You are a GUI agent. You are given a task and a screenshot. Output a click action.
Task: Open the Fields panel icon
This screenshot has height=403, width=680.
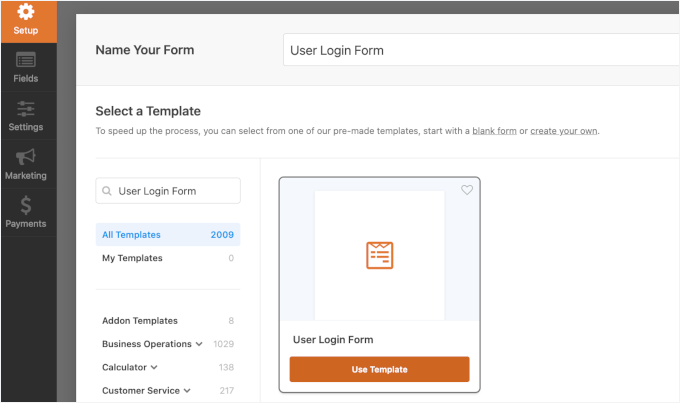(x=27, y=60)
